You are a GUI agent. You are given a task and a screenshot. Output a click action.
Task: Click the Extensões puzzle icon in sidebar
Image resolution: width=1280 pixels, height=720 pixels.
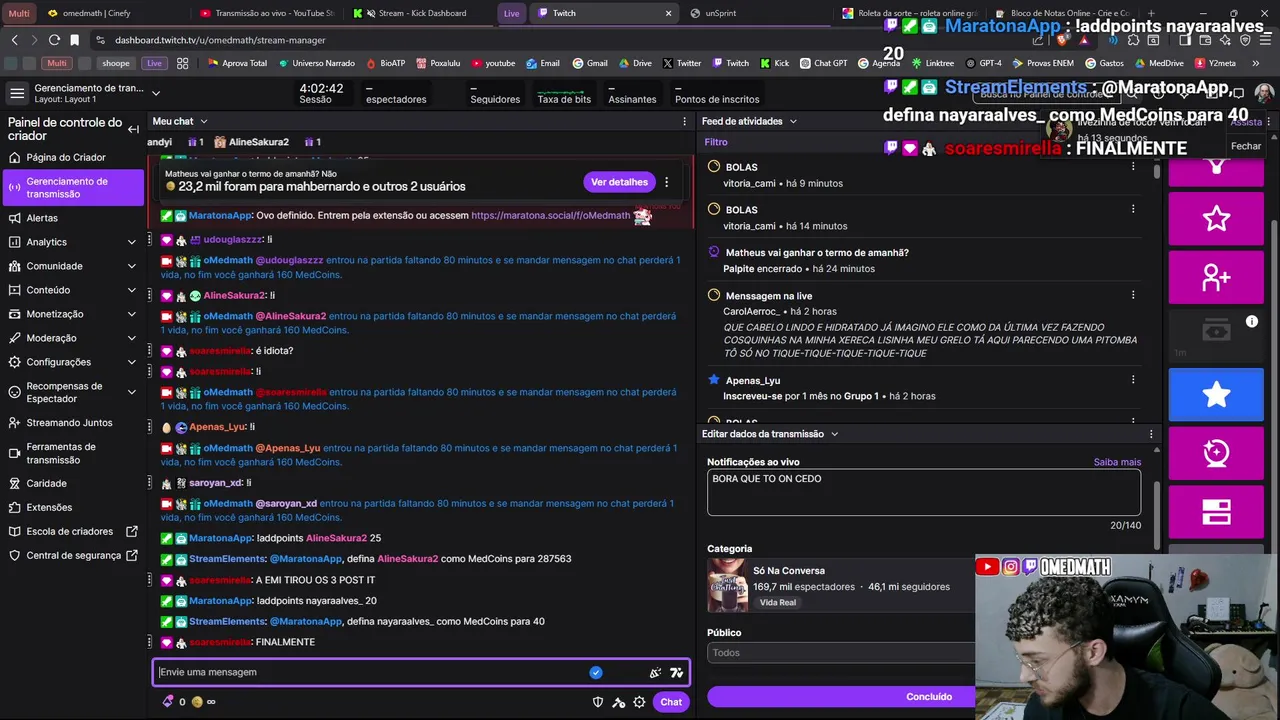14,507
